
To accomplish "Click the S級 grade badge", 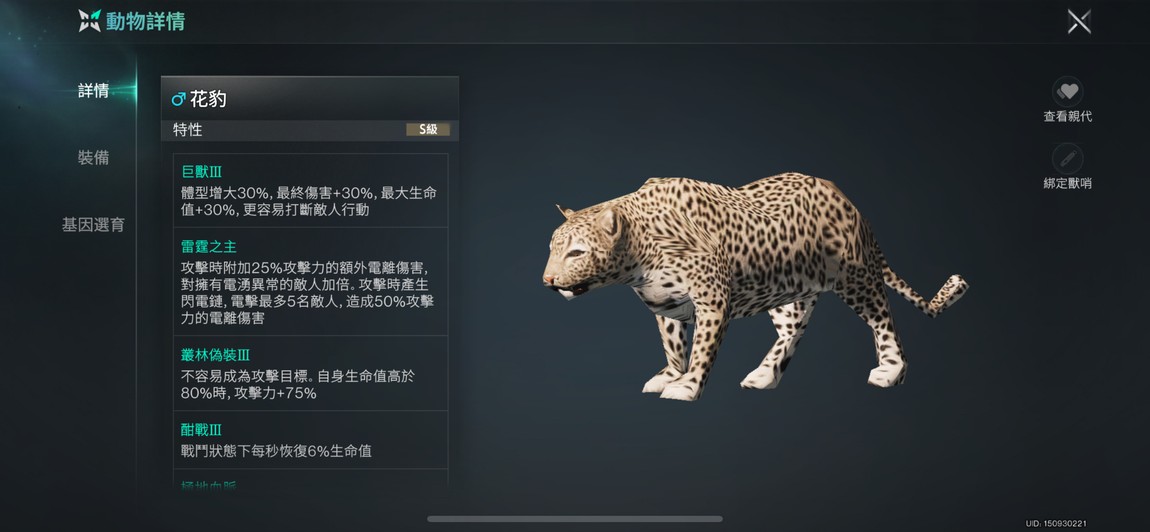I will pos(428,129).
